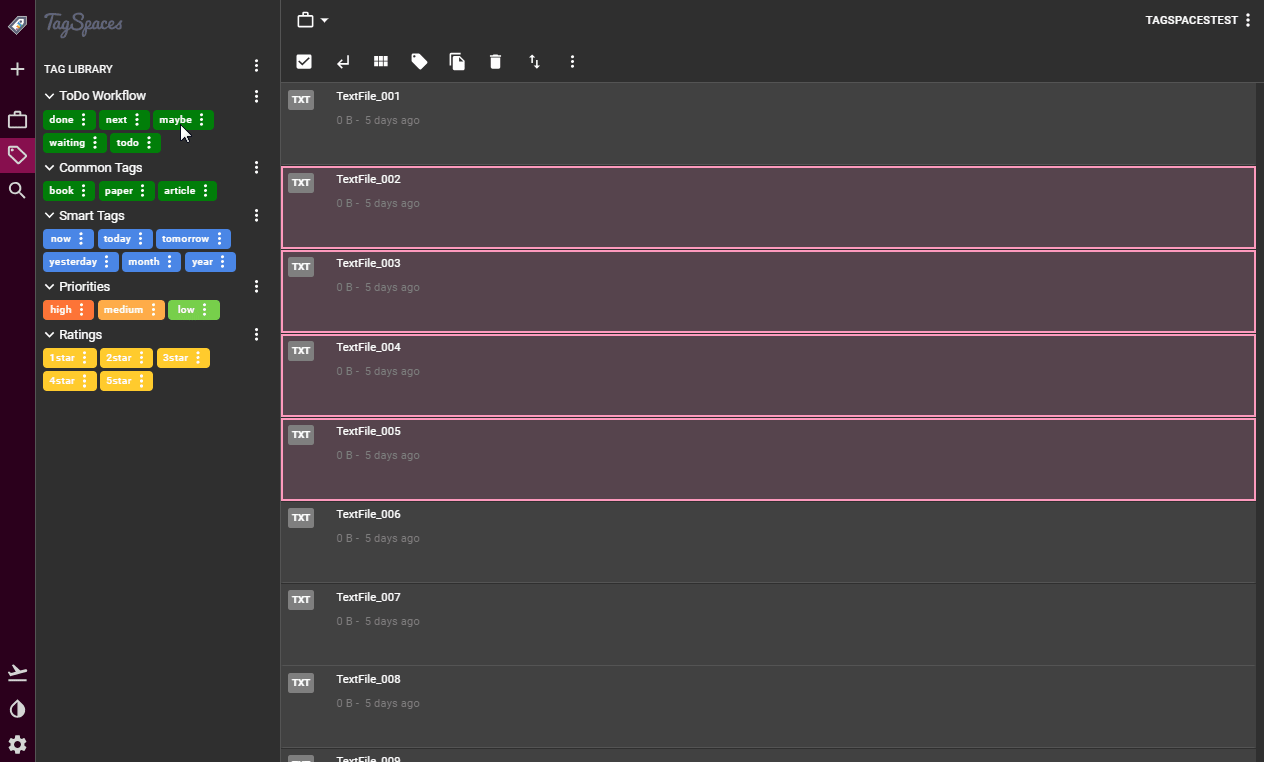Screen dimensions: 1264x762
Task: Open menu dots on 'today' tag
Action: 141,239
